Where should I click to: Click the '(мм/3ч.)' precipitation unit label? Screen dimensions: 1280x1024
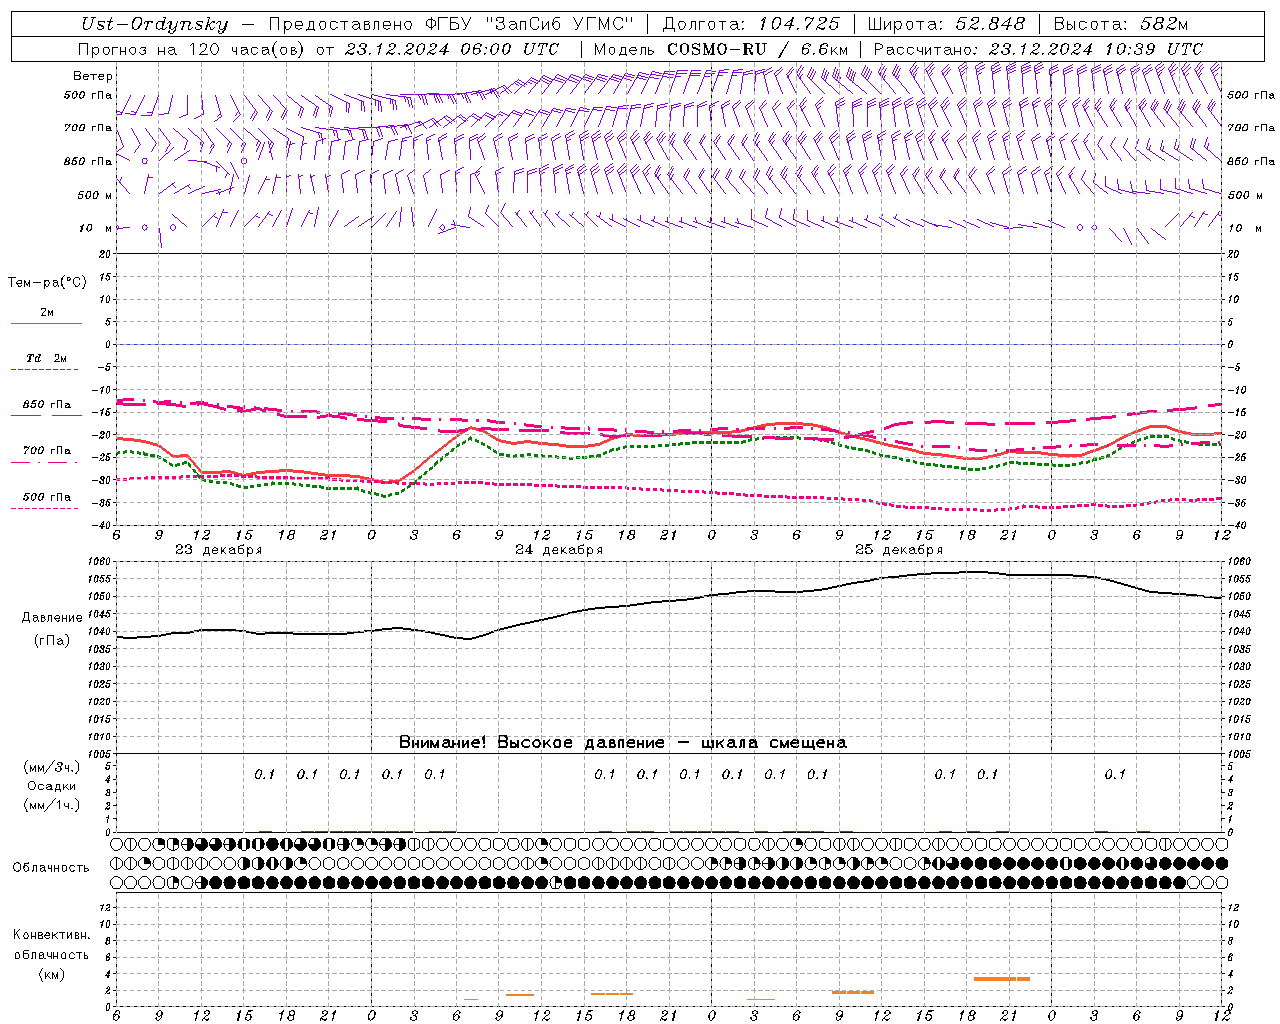52,767
